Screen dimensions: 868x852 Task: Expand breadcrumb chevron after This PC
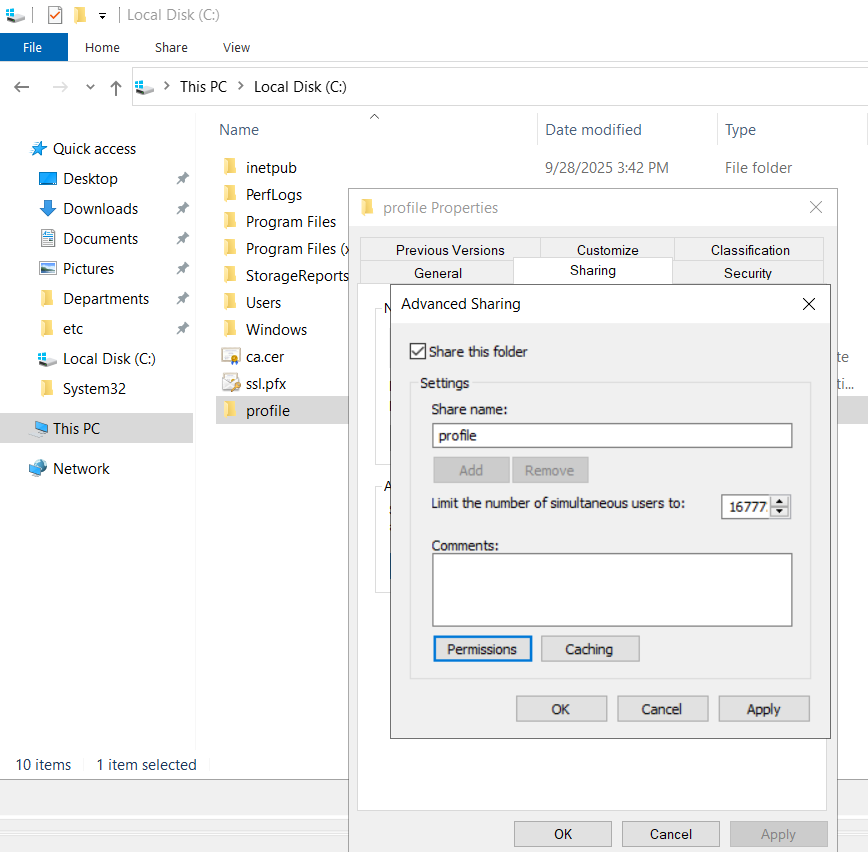pyautogui.click(x=241, y=86)
